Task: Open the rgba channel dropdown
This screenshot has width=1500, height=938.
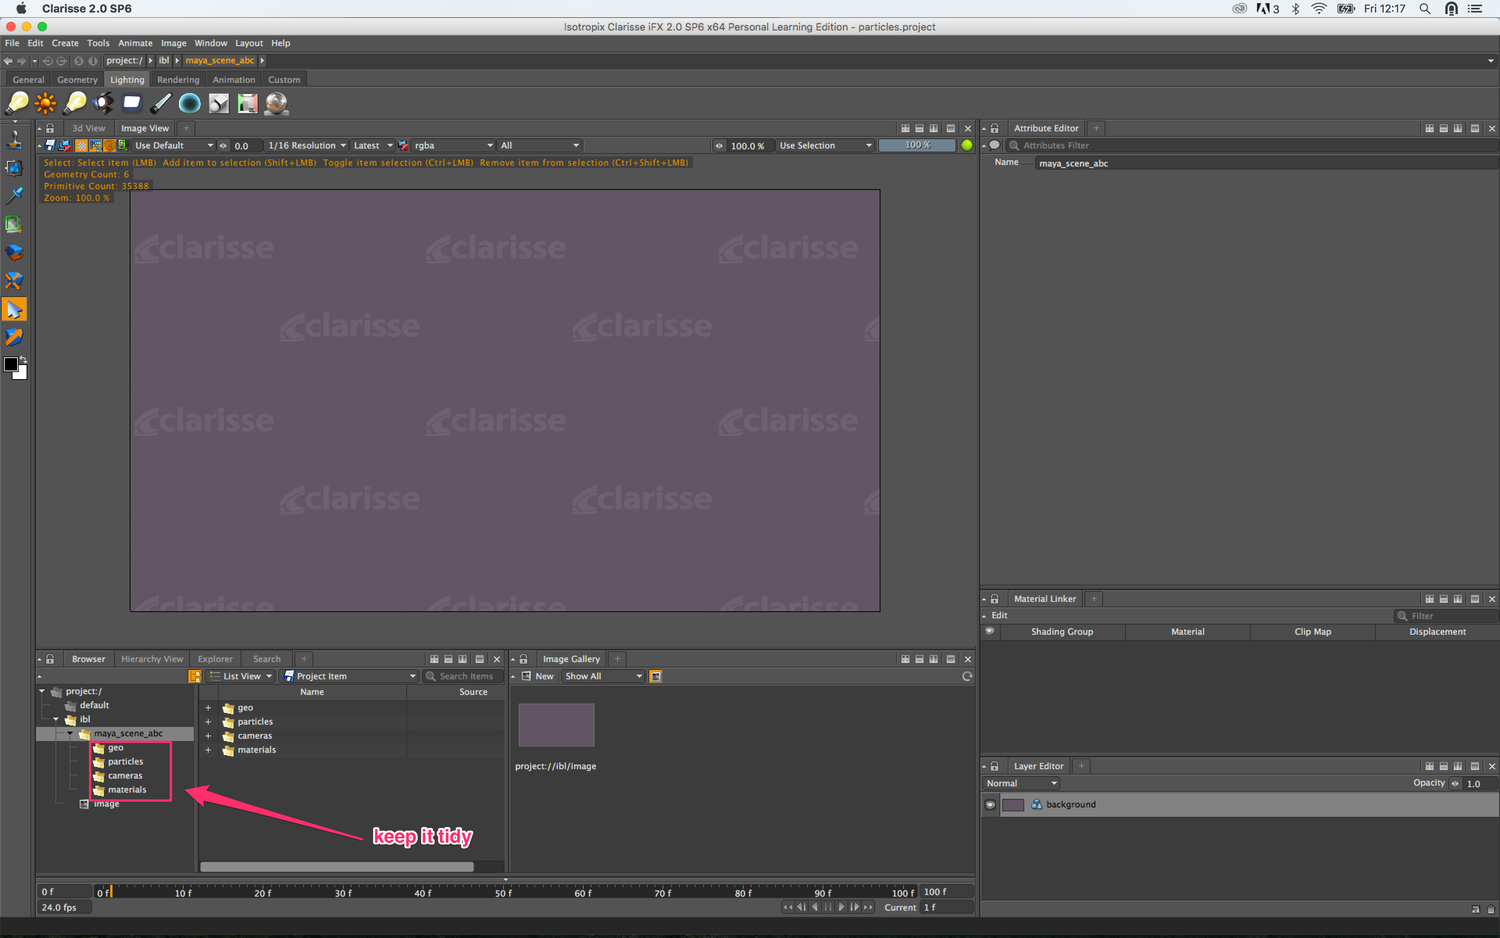Action: 453,146
